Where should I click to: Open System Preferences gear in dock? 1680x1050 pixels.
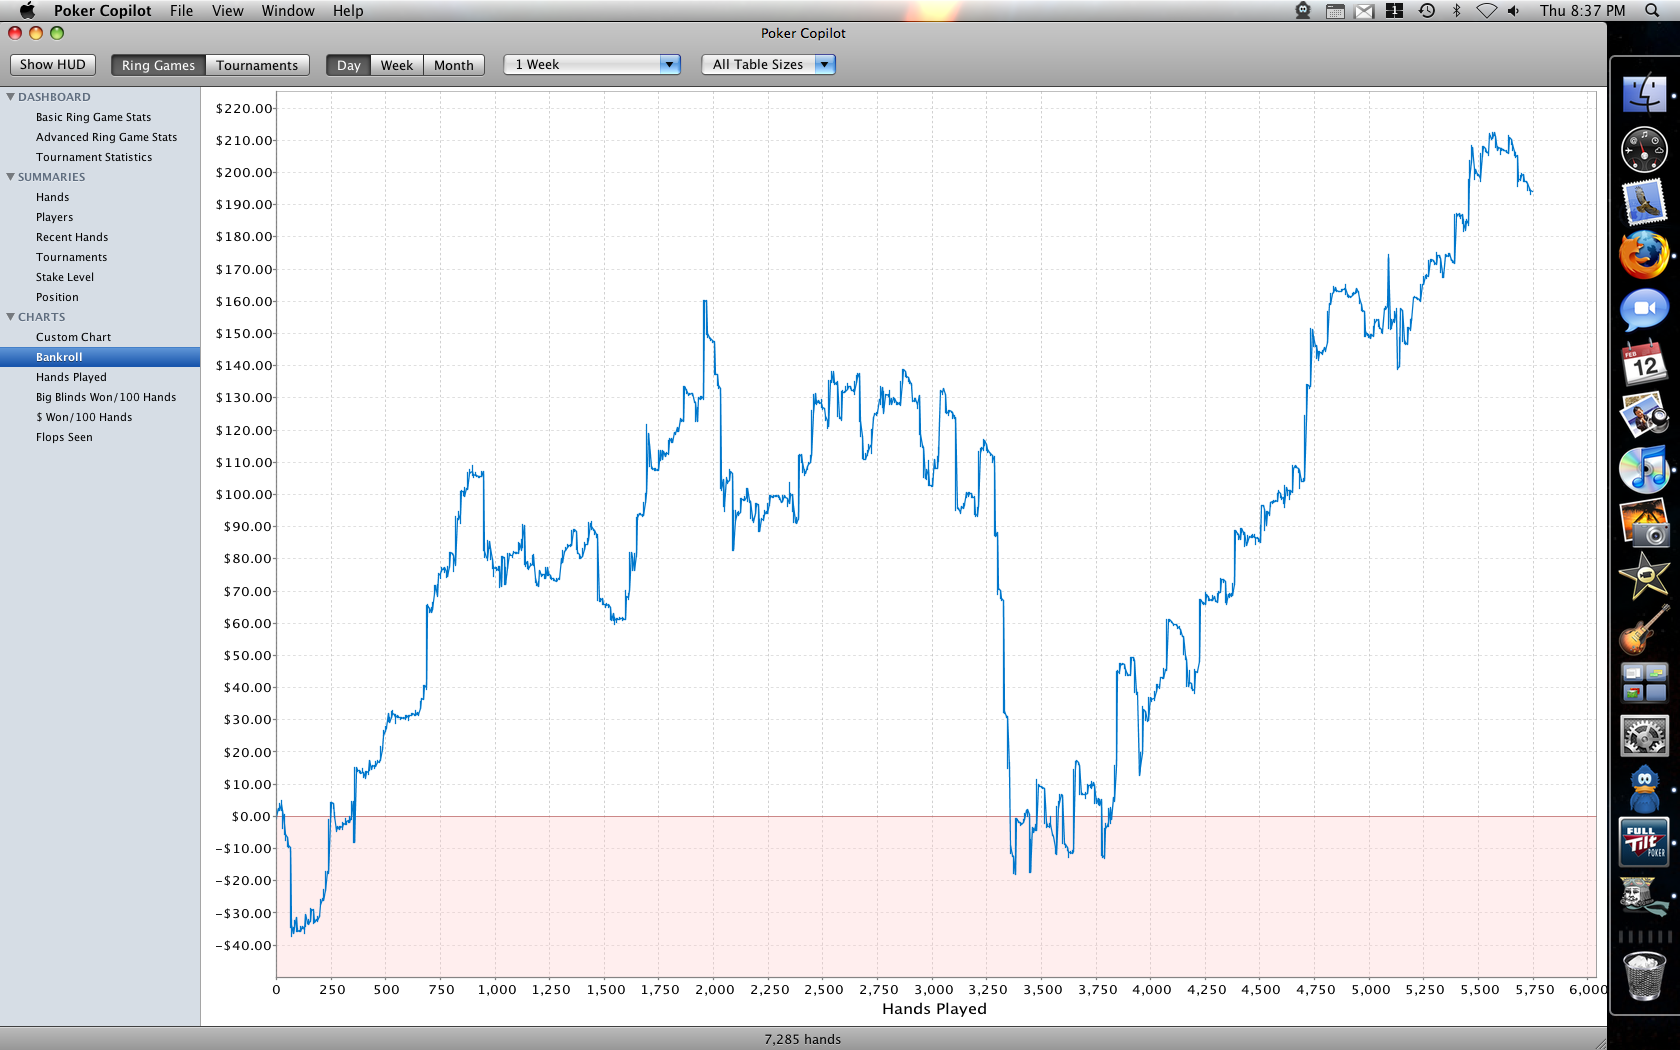pyautogui.click(x=1644, y=736)
